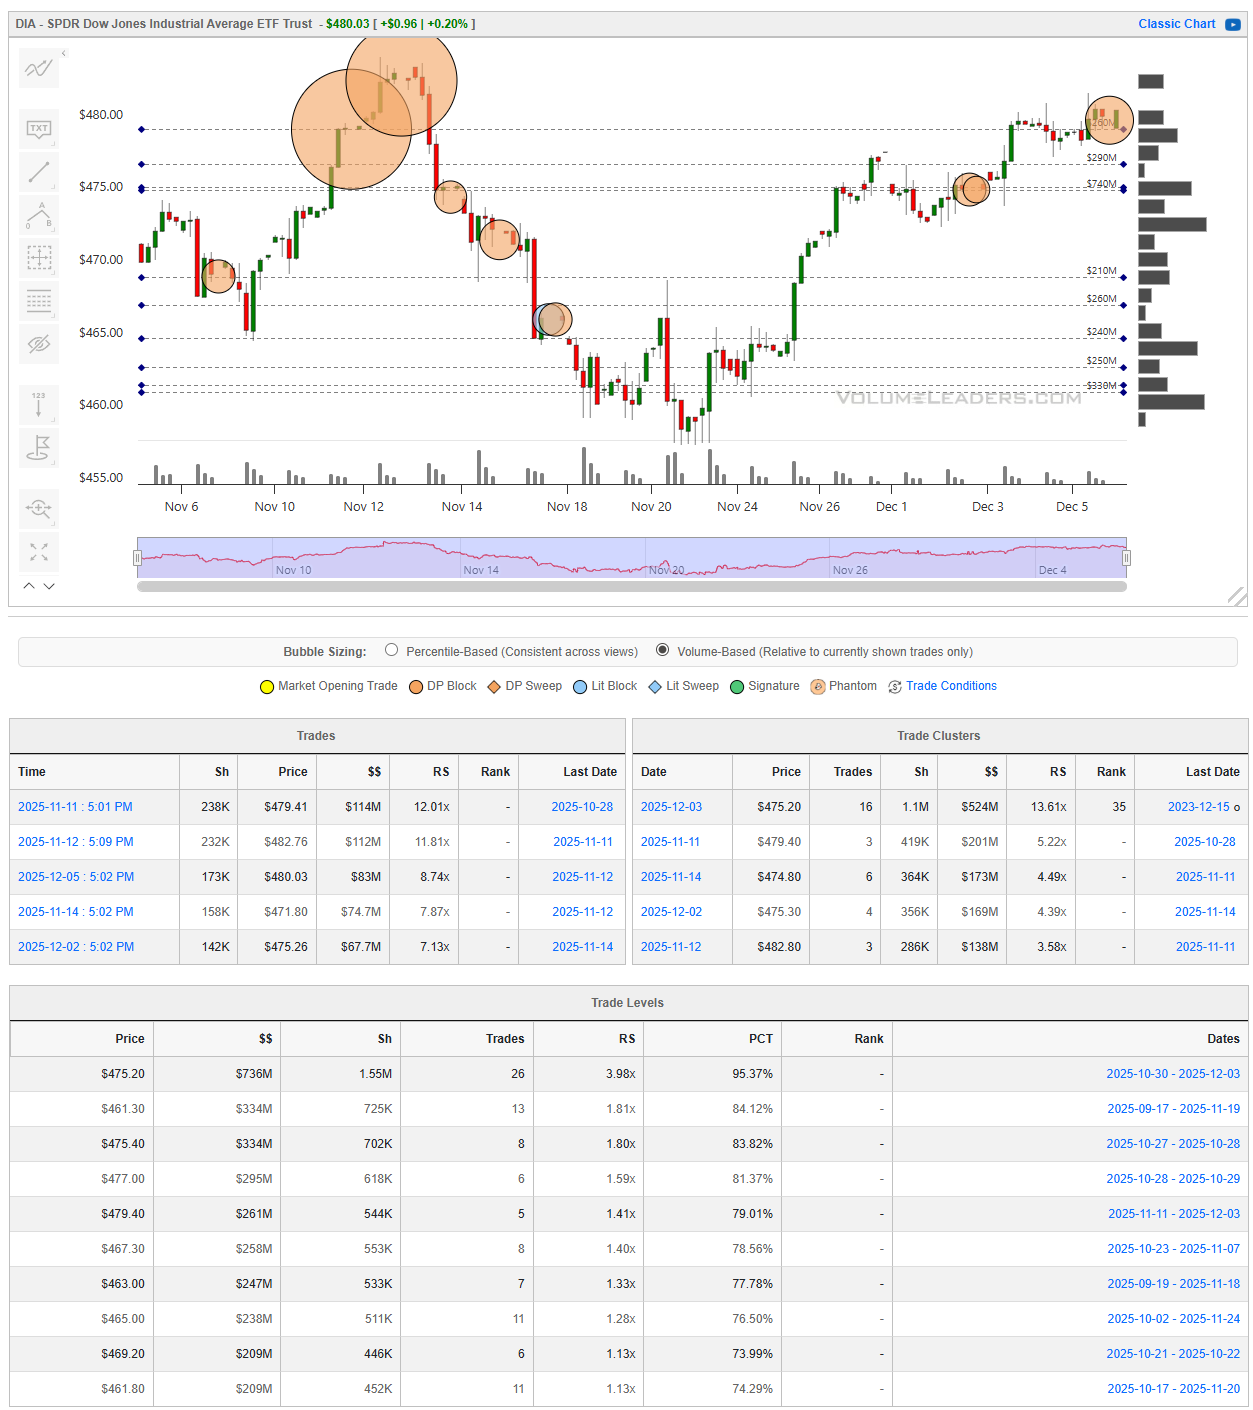Click the largest trade bubble near Nov 11

(x=351, y=130)
